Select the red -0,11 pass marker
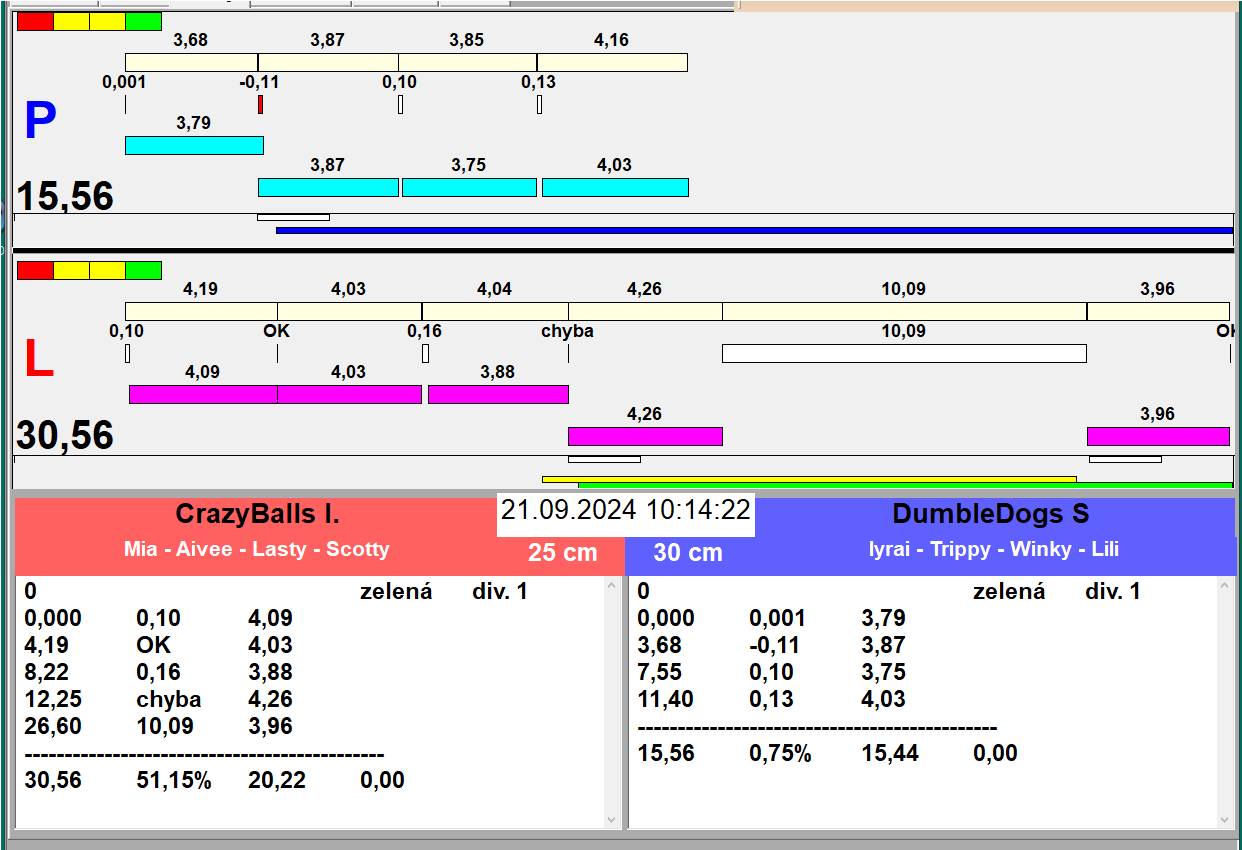The image size is (1242, 850). pos(260,104)
